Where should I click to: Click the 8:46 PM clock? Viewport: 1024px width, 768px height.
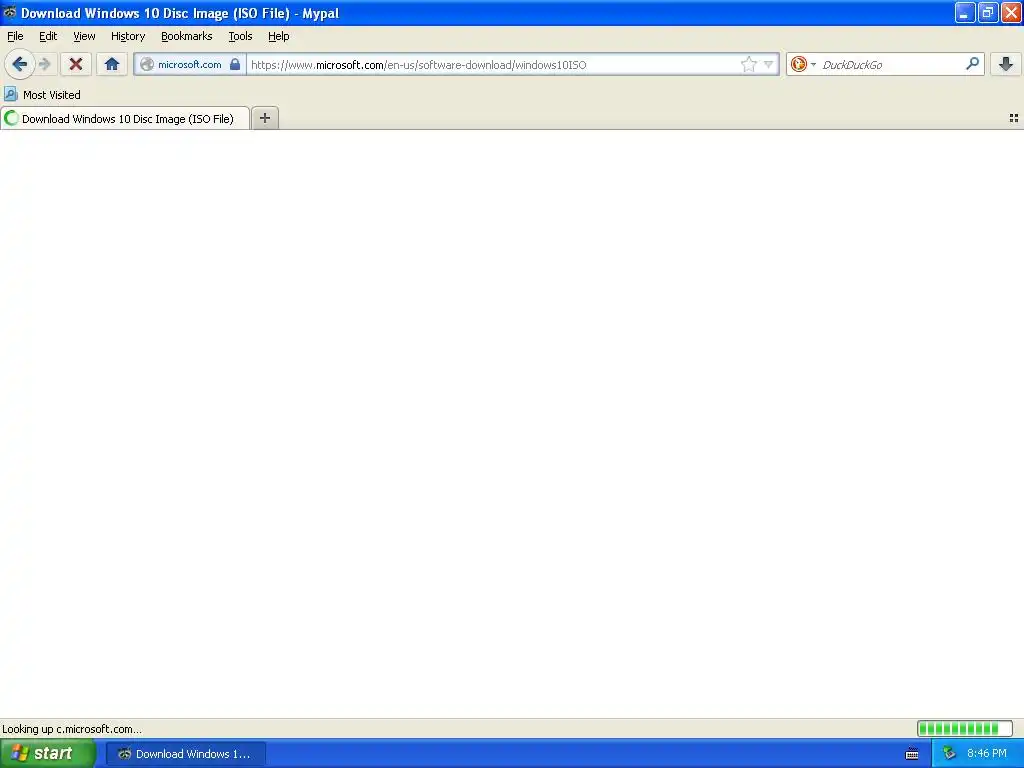pos(987,754)
